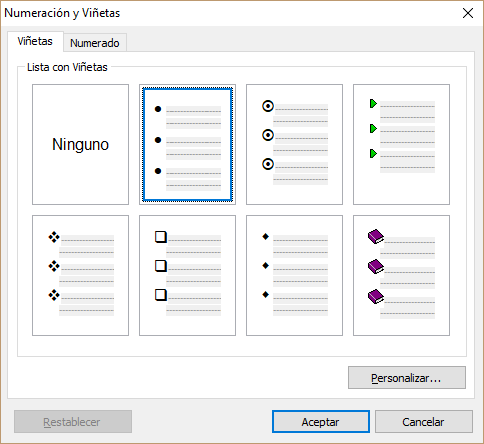Choose the solid round bullet list style
The width and height of the screenshot is (484, 444).
pyautogui.click(x=187, y=144)
